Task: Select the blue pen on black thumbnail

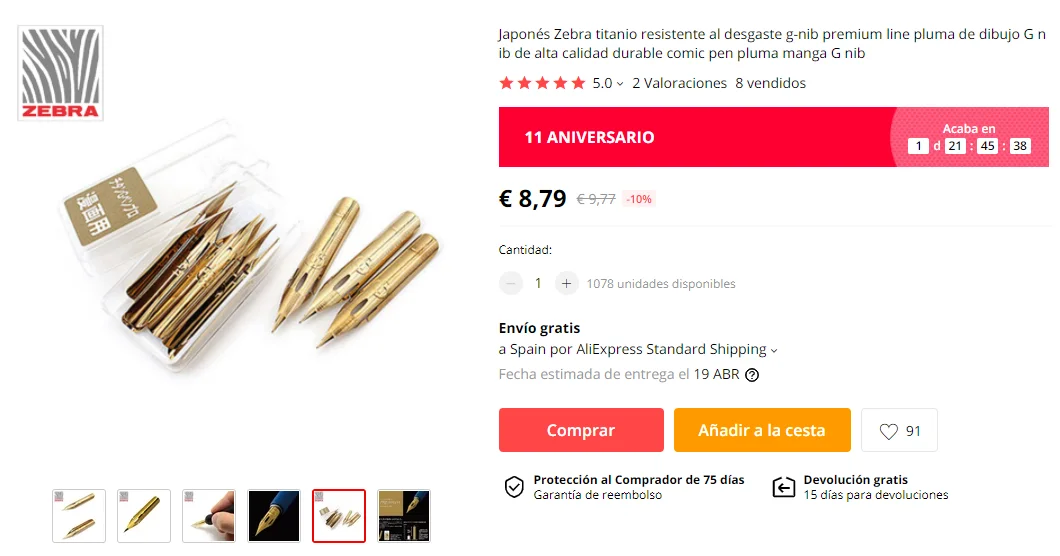Action: pyautogui.click(x=274, y=516)
